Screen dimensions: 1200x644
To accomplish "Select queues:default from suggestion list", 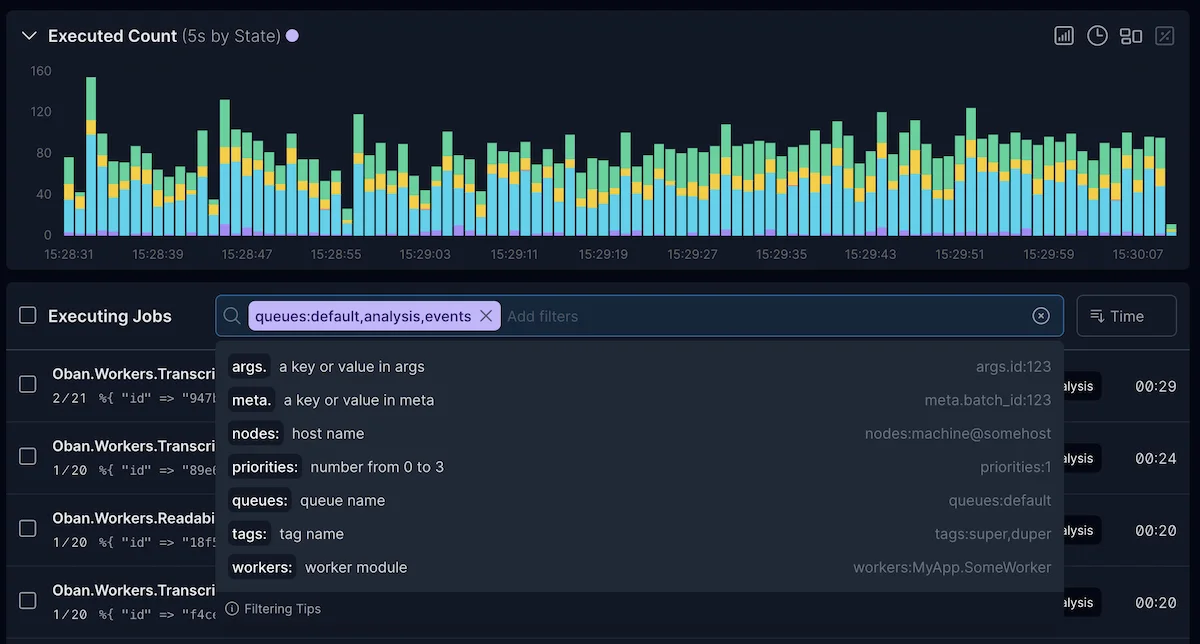I will (x=1000, y=500).
